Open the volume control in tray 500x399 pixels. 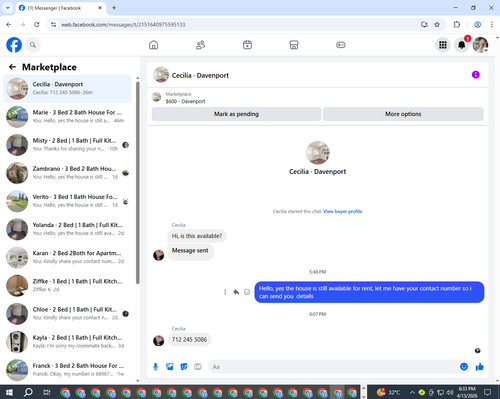[x=450, y=392]
